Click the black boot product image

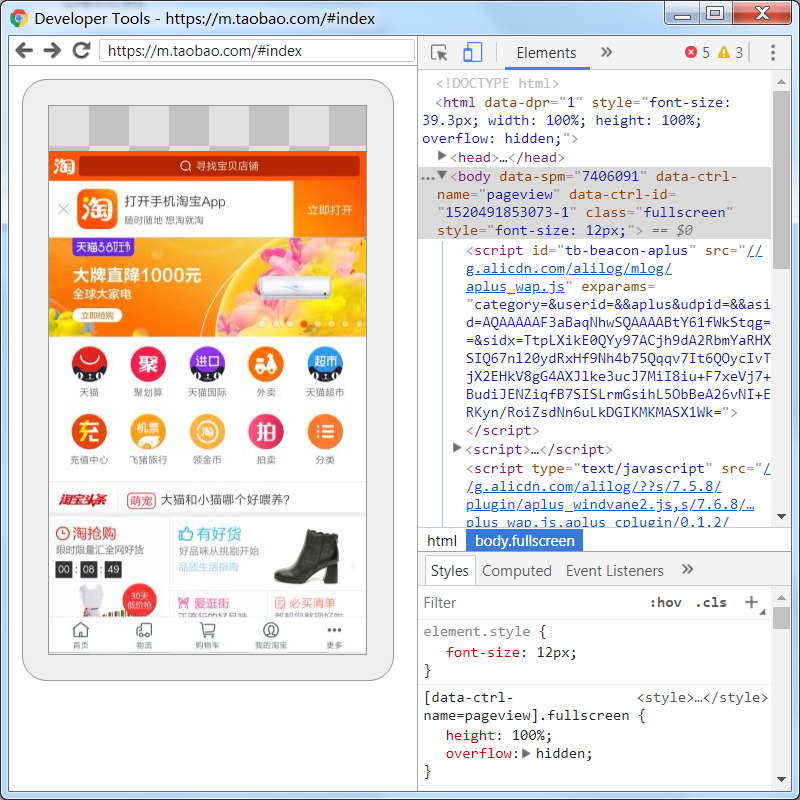click(x=307, y=556)
